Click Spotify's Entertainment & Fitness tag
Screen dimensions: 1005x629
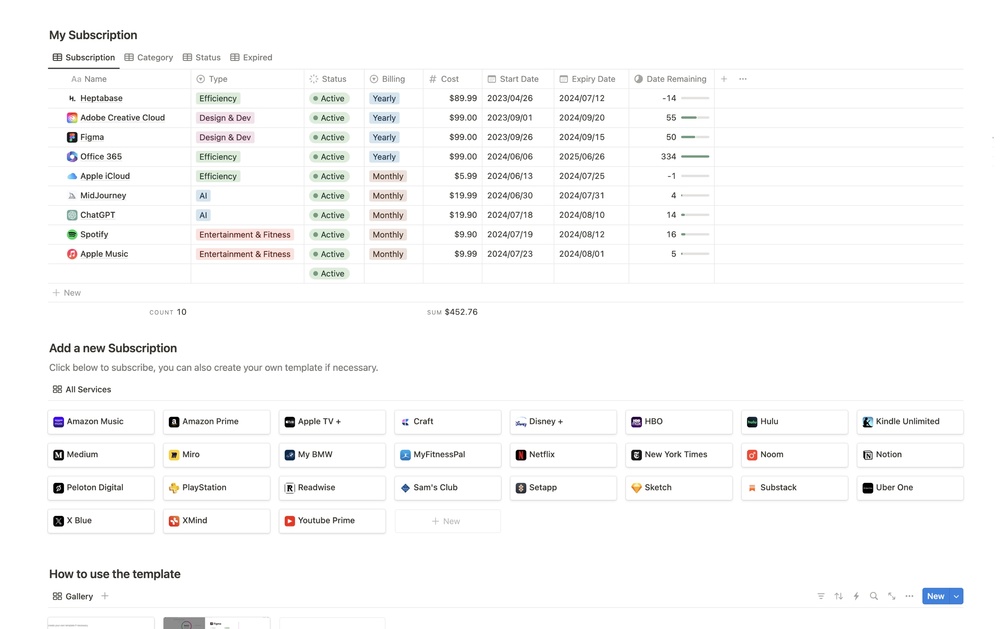pyautogui.click(x=245, y=235)
